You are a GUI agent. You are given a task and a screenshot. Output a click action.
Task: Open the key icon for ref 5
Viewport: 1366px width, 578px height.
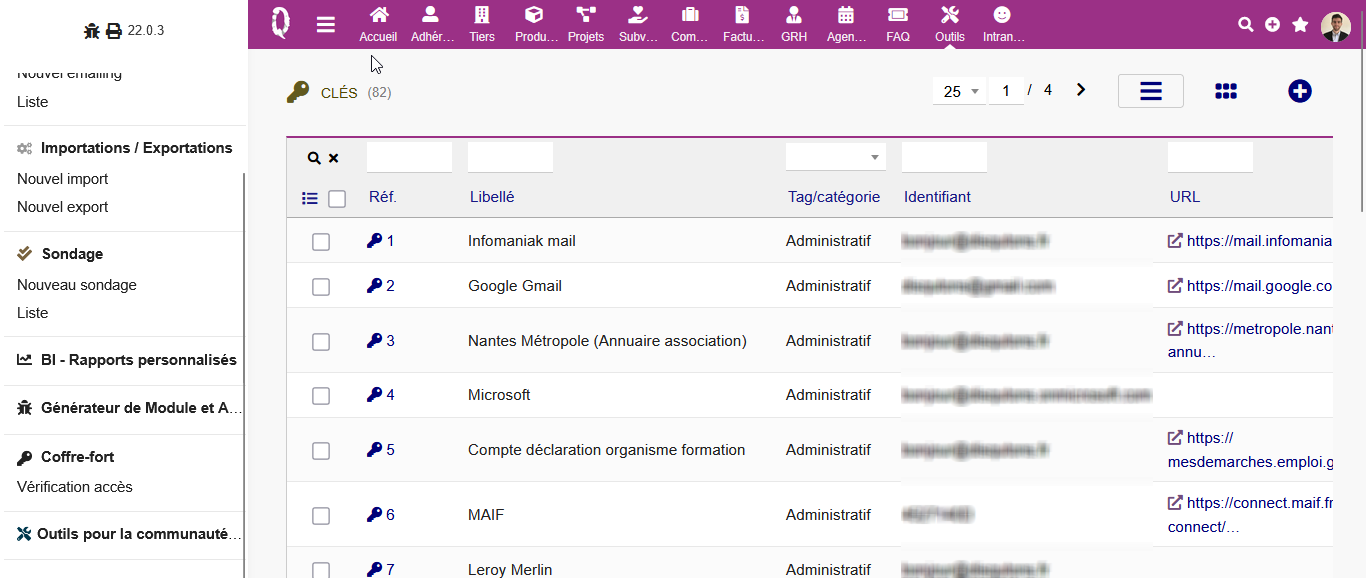pos(374,449)
